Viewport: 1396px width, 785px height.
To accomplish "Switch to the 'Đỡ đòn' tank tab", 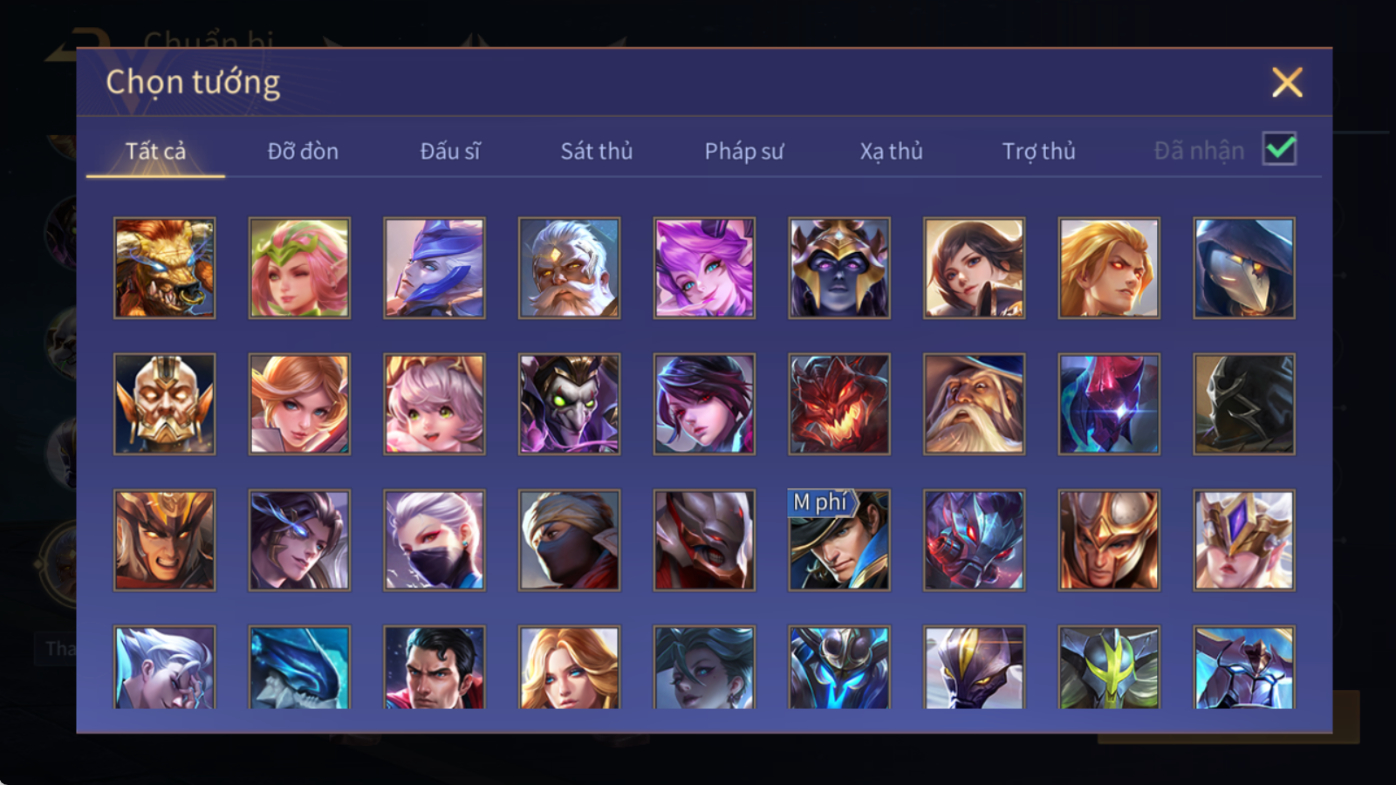I will (303, 151).
